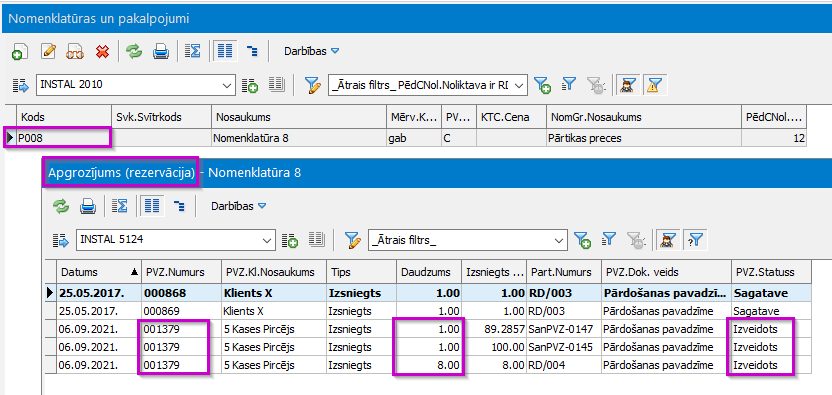Click add-filter funnel icon in lower toolbar

click(x=583, y=240)
